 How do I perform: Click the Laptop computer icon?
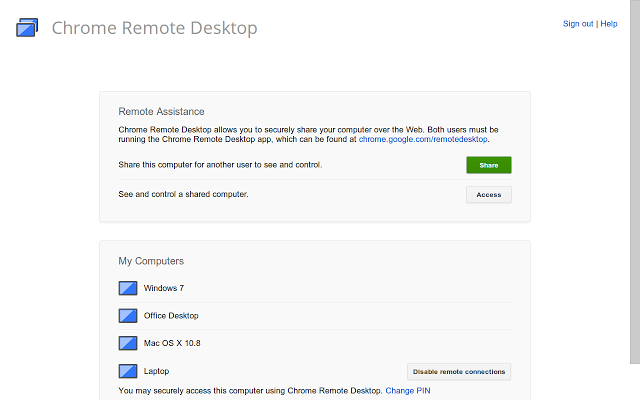127,371
